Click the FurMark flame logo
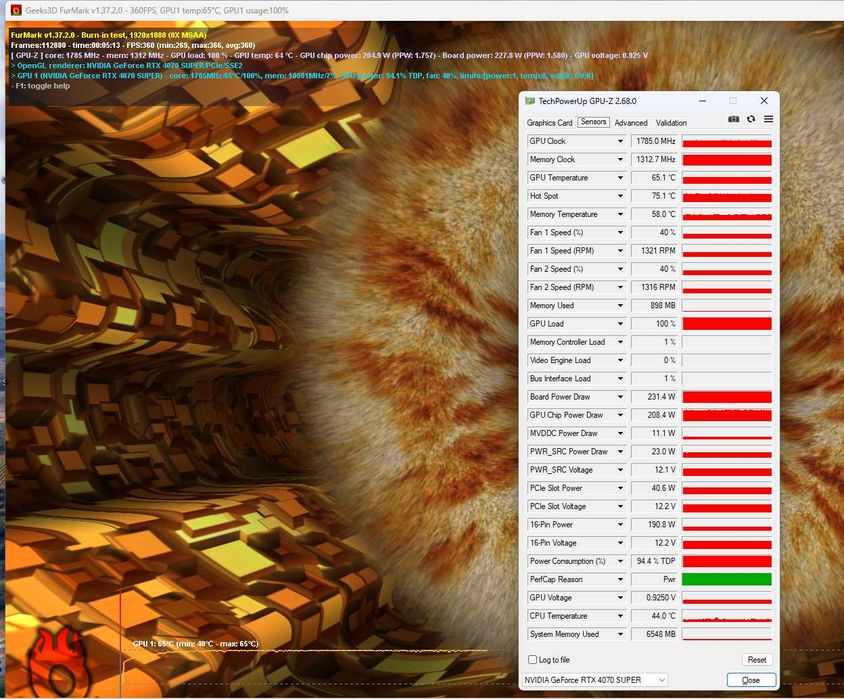This screenshot has height=699, width=844. [58, 663]
